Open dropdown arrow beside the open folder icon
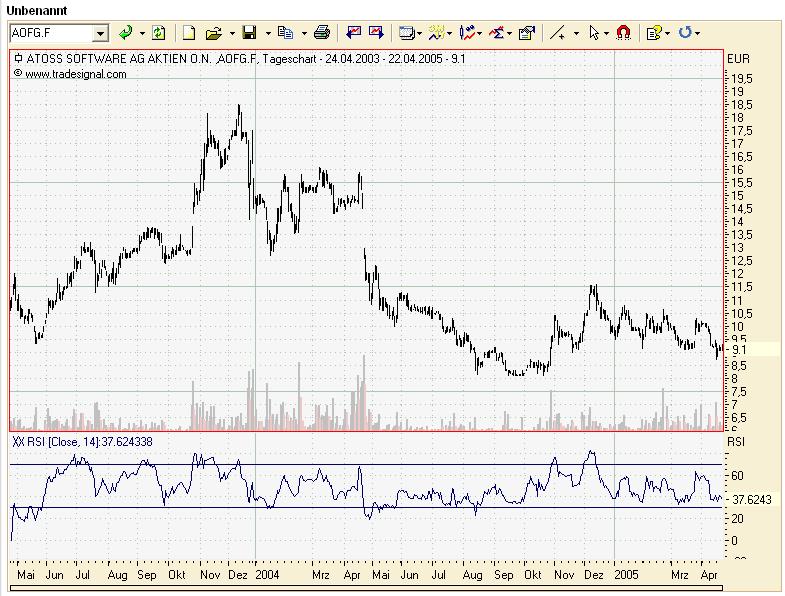 pyautogui.click(x=232, y=34)
